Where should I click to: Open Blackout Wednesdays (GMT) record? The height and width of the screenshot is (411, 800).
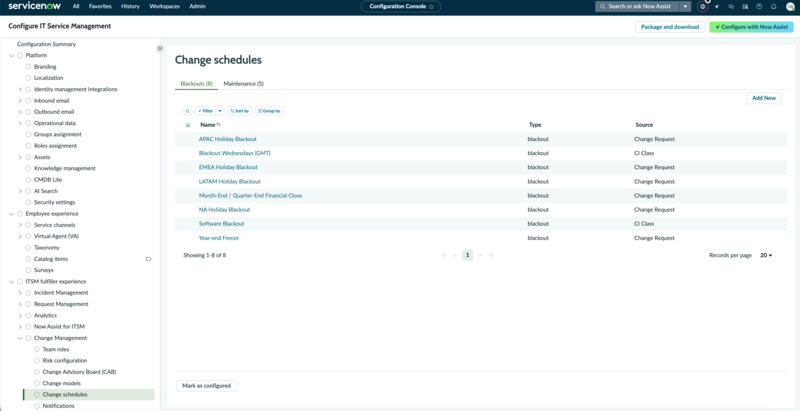pyautogui.click(x=234, y=153)
